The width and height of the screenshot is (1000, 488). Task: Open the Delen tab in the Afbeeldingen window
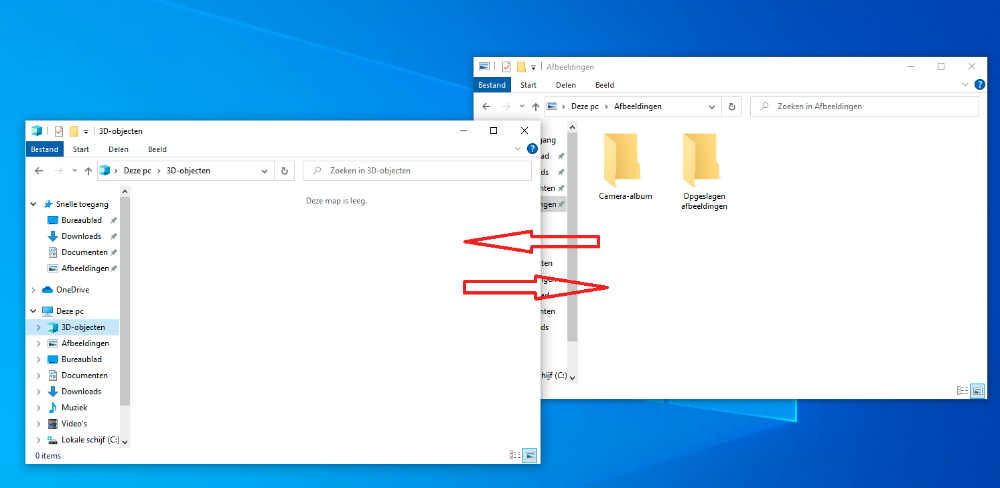tap(566, 85)
